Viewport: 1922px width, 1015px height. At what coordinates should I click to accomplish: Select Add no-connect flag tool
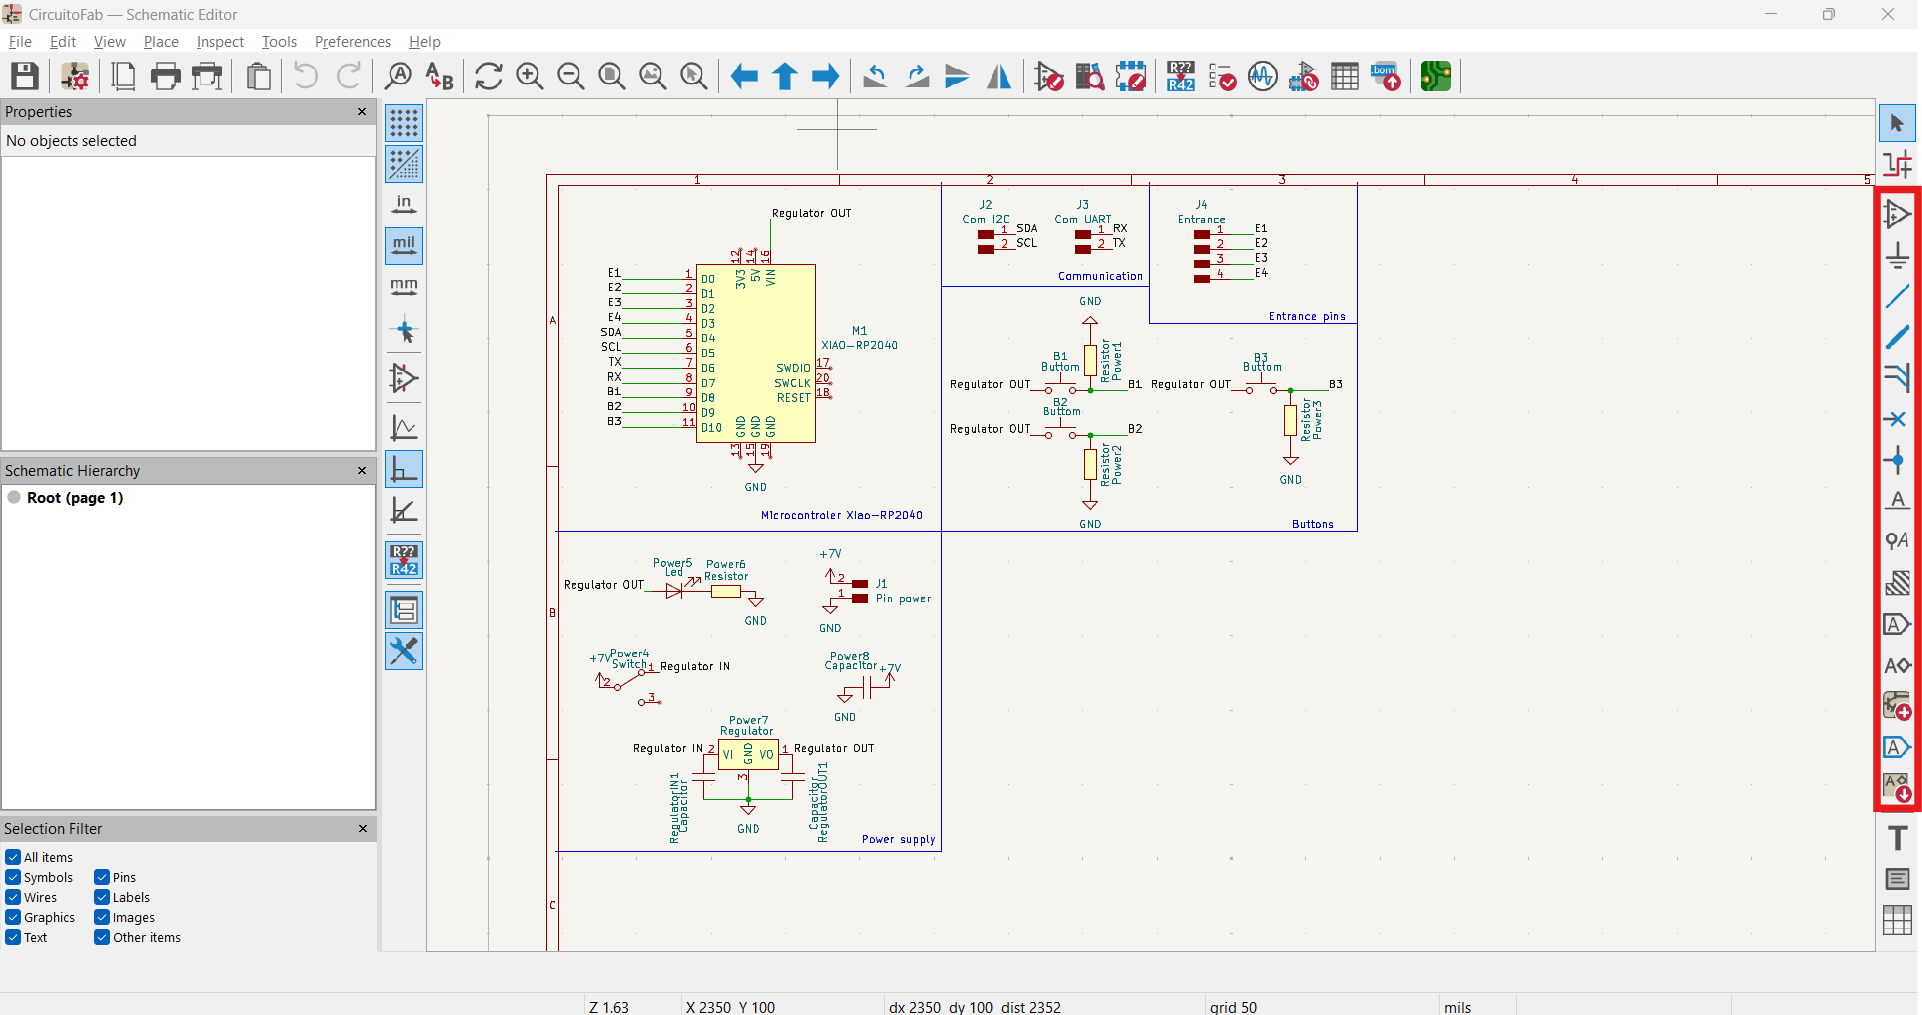click(x=1897, y=419)
